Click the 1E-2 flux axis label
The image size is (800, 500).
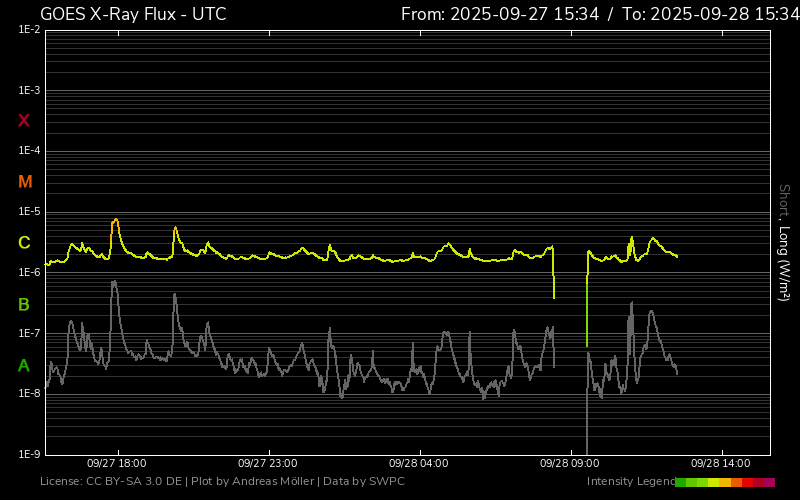(29, 30)
